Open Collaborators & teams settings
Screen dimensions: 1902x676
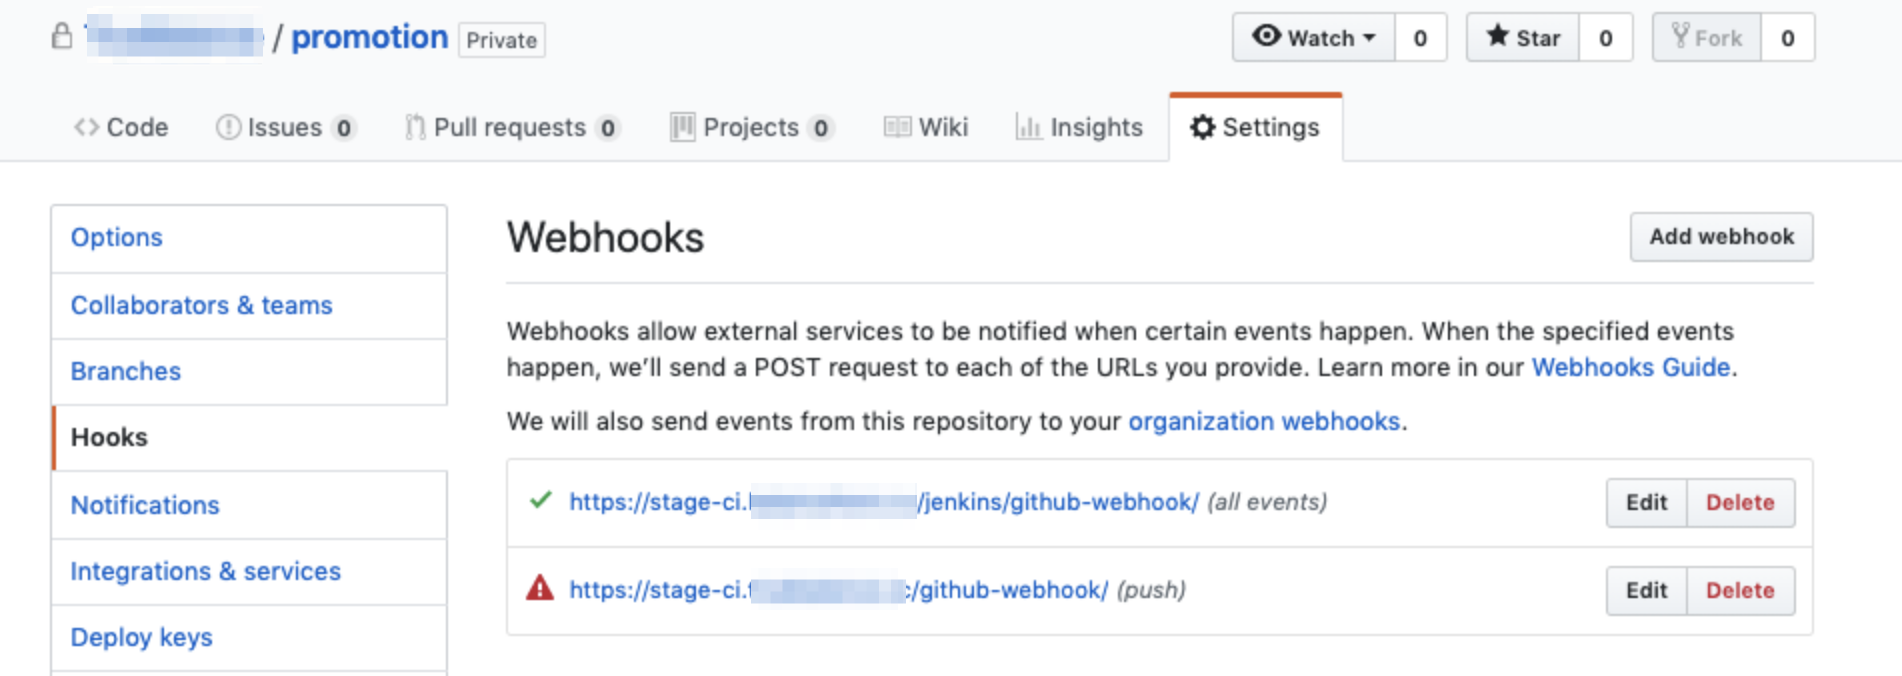tap(249, 305)
